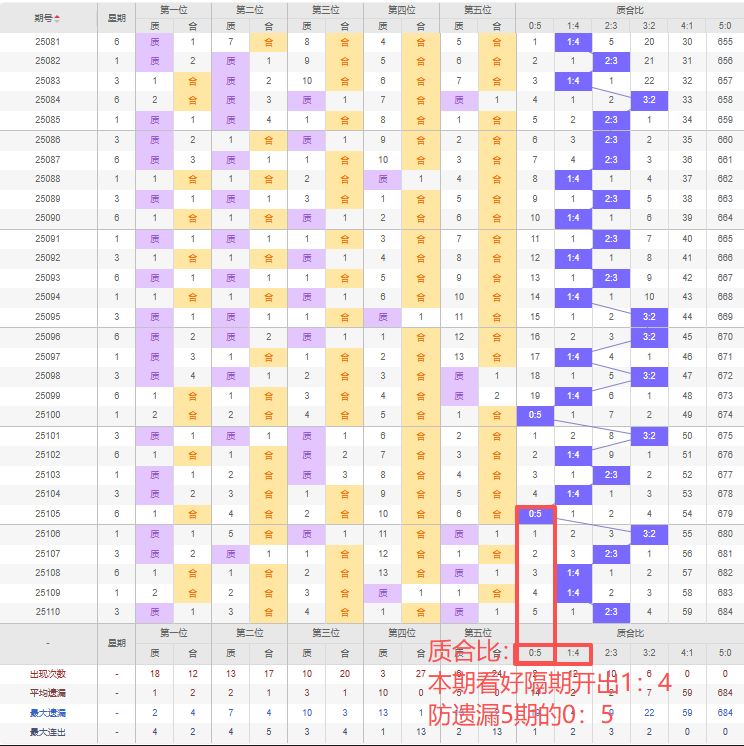
Task: Click the 1:4 header in the footer row
Action: (x=573, y=653)
